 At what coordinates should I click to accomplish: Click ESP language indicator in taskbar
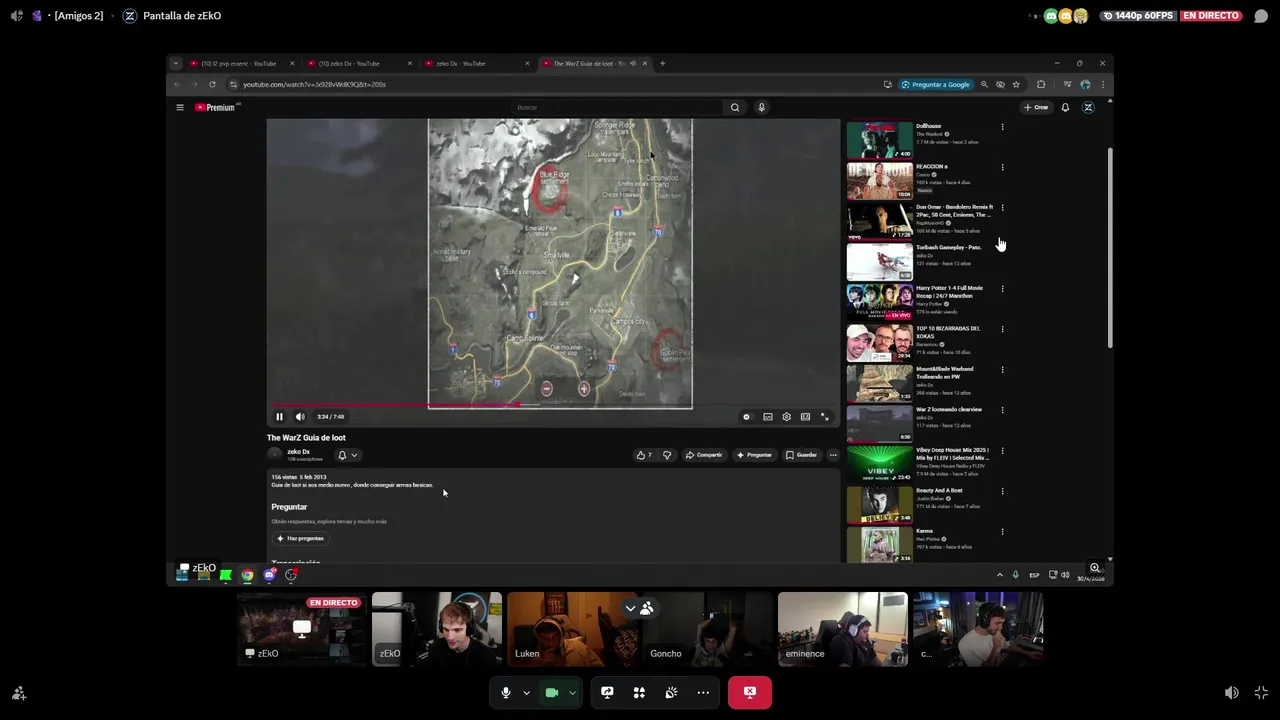click(x=1034, y=575)
